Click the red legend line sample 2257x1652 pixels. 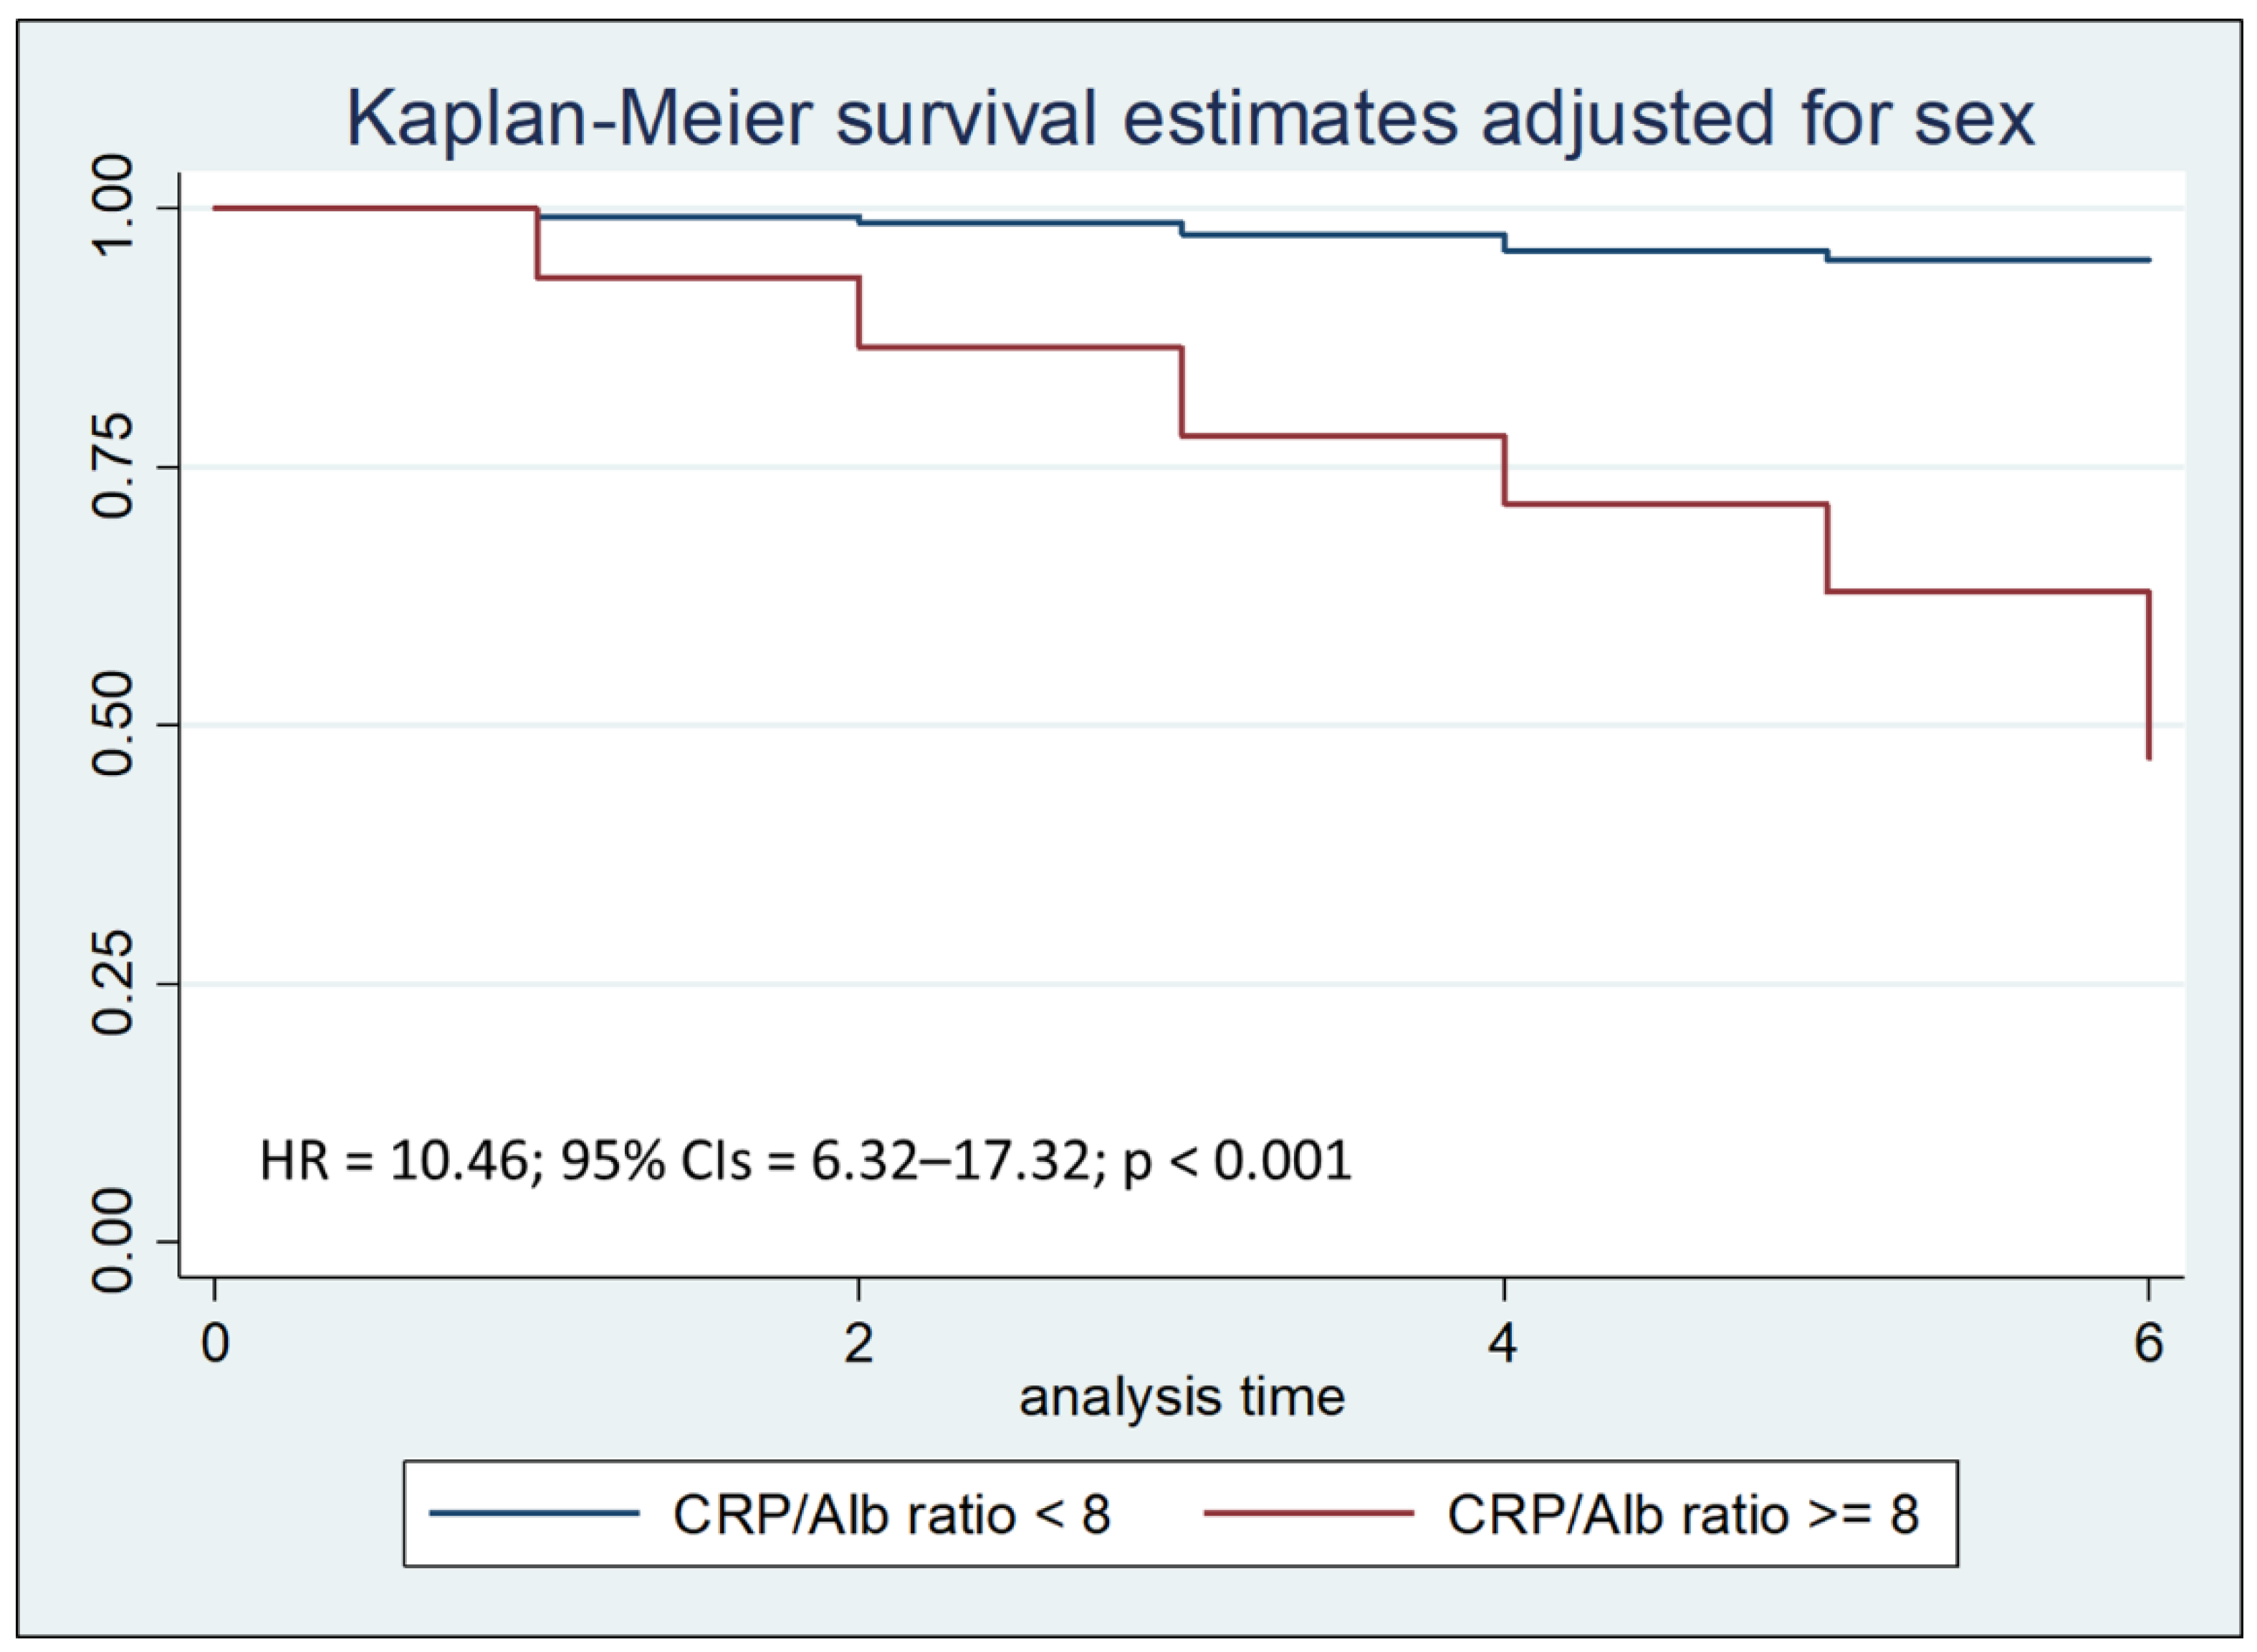[x=1308, y=1513]
